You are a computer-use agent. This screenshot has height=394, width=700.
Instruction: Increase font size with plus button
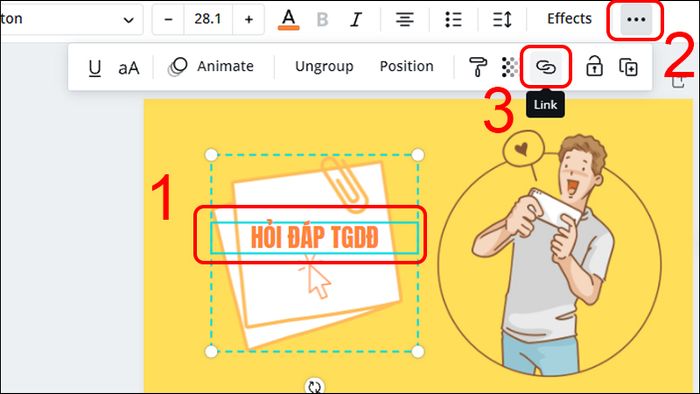pyautogui.click(x=249, y=19)
